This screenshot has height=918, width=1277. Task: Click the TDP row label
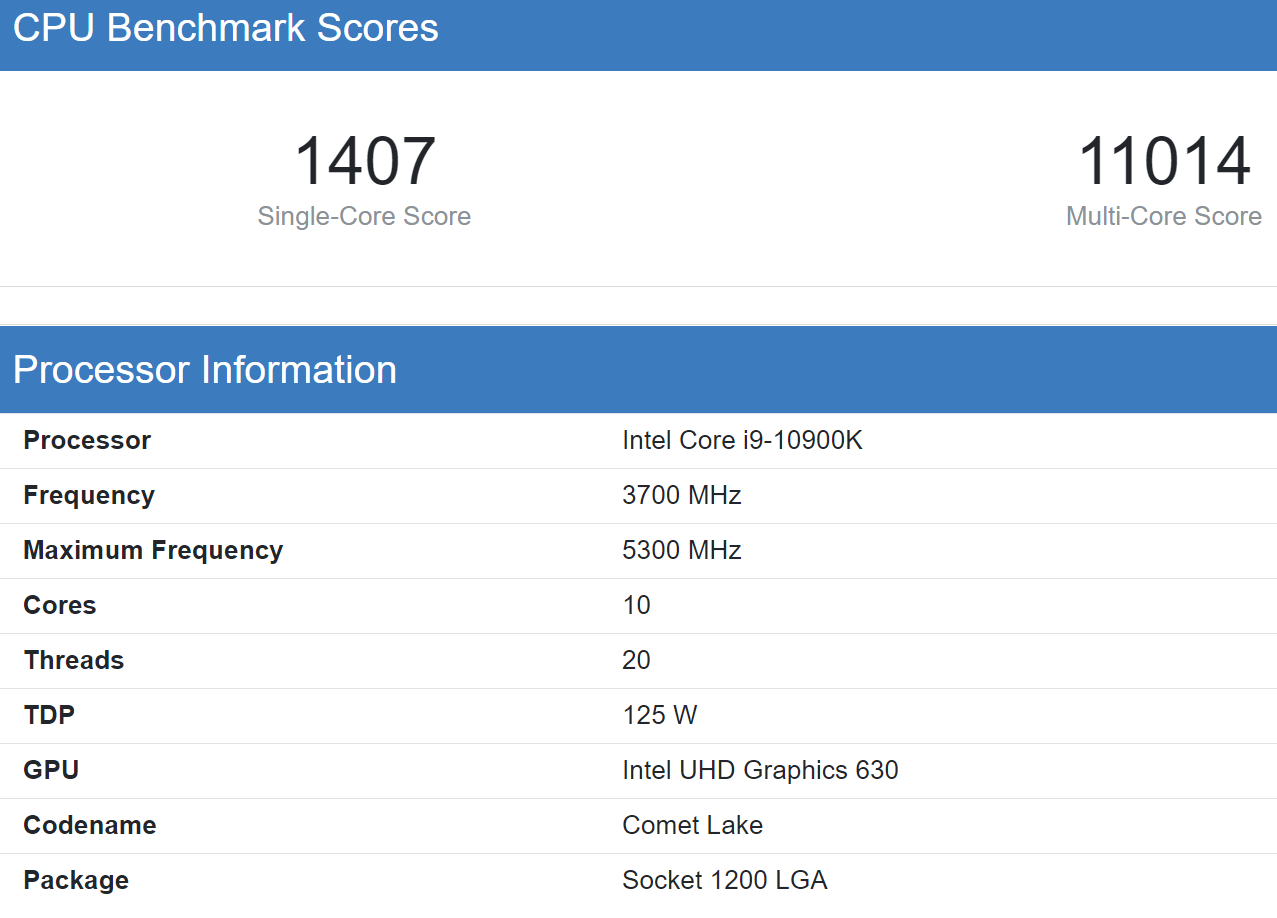tap(49, 715)
